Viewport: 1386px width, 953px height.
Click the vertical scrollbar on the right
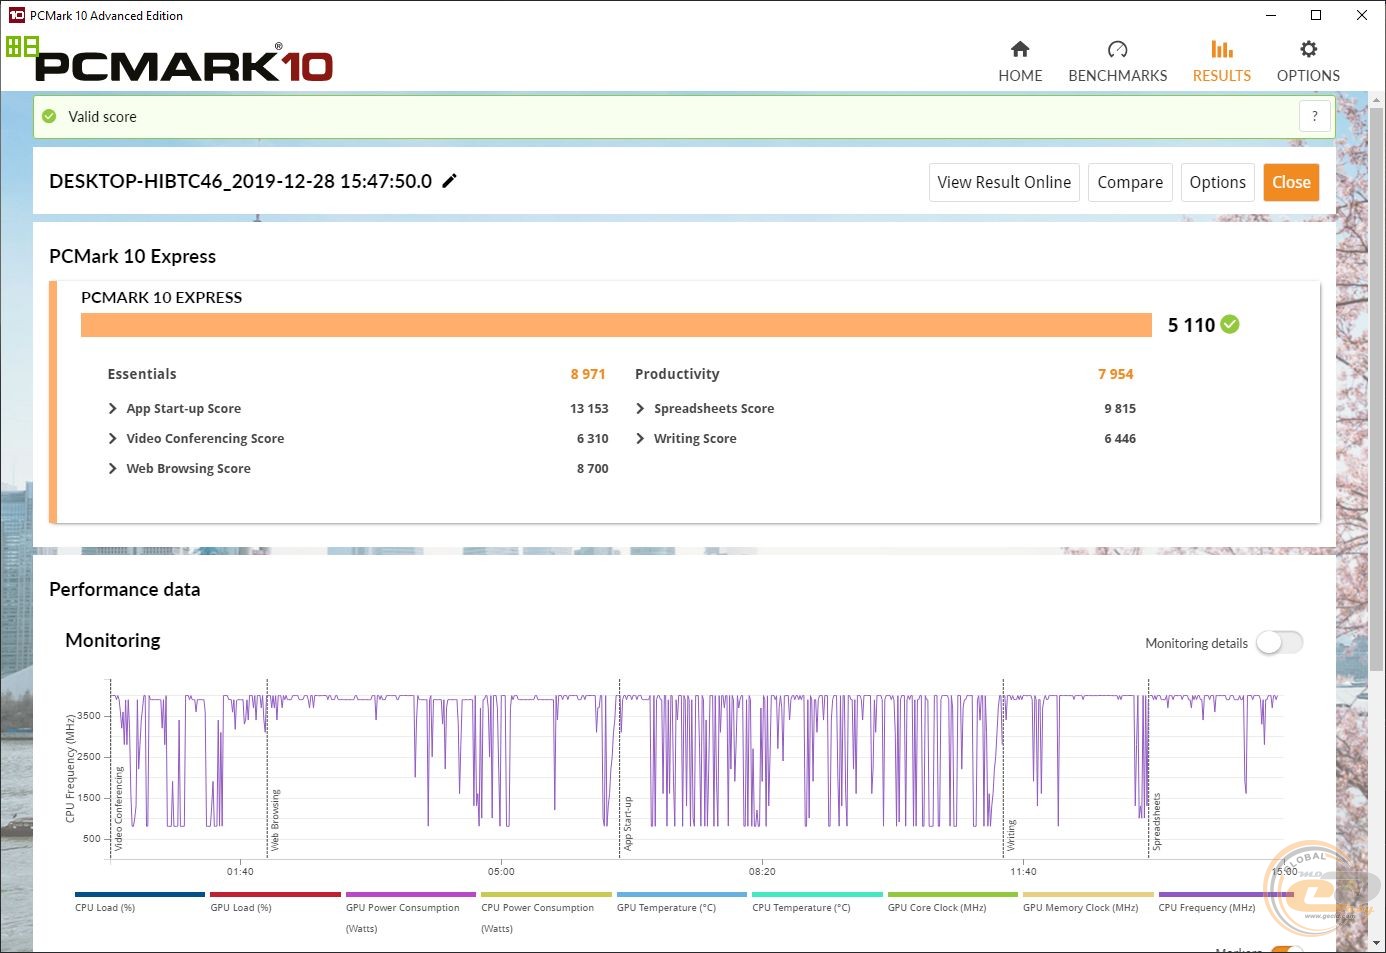click(1377, 400)
